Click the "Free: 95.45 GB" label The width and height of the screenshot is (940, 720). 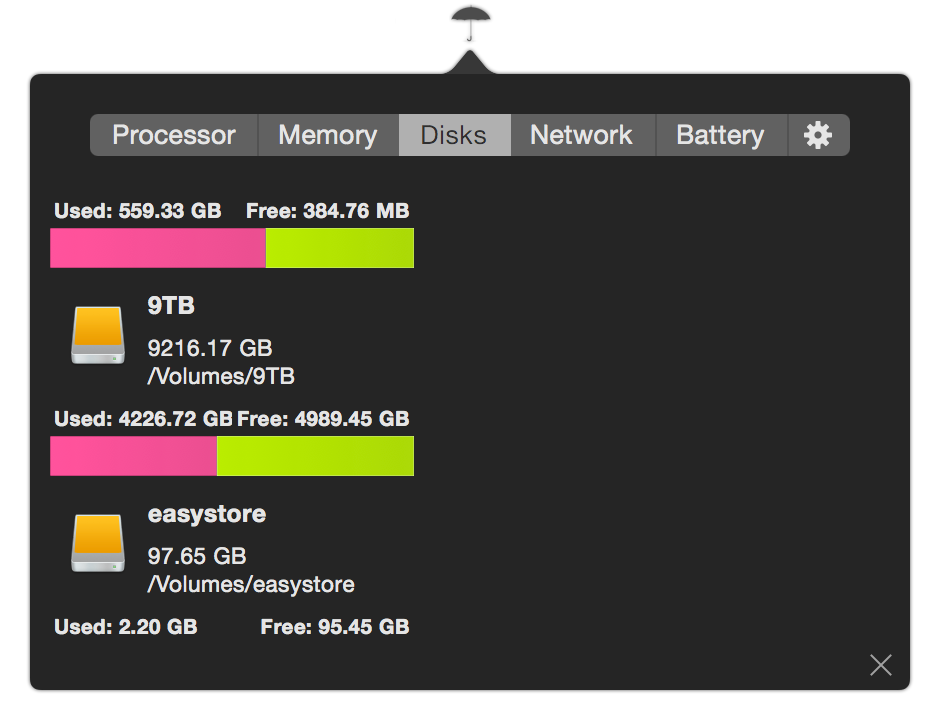(x=335, y=627)
